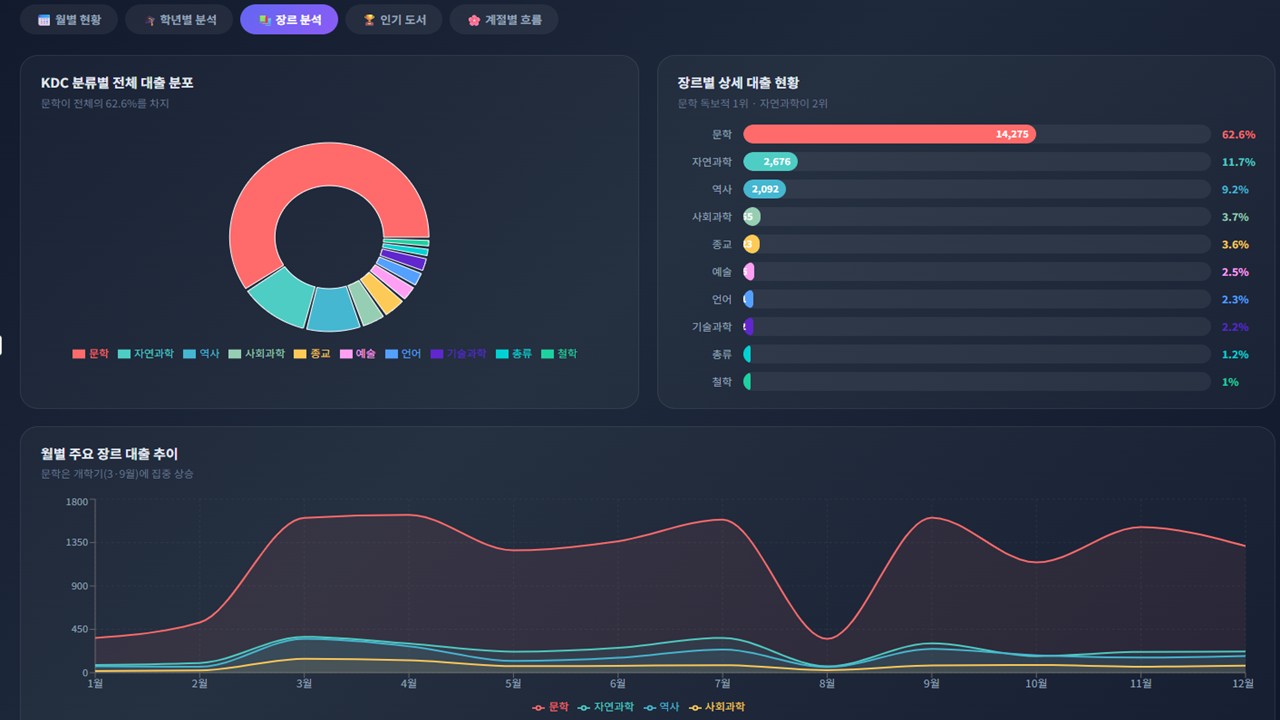Viewport: 1280px width, 720px height.
Task: Switch to the 학년별 분석 tab
Action: [179, 20]
